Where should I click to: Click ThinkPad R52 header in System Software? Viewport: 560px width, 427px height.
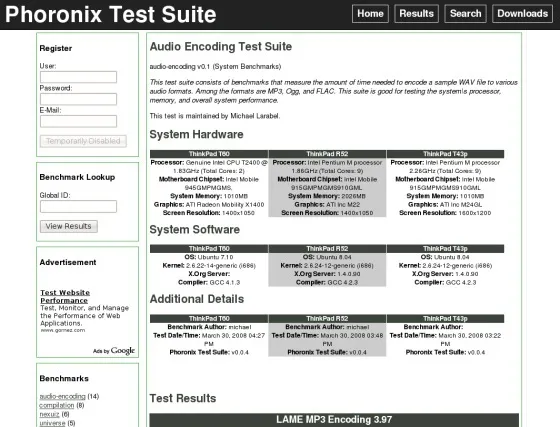pos(327,248)
